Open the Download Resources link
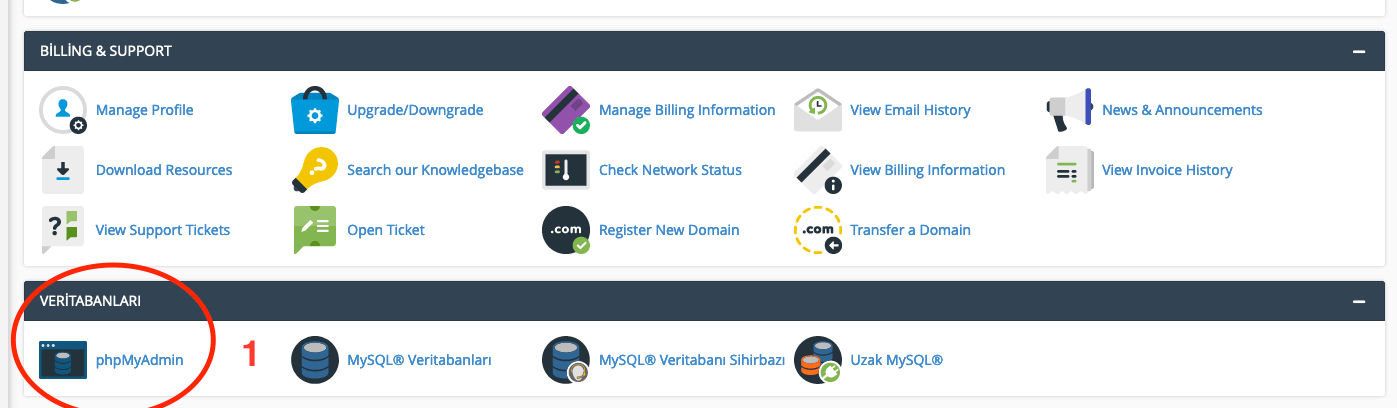Viewport: 1397px width, 408px height. (x=164, y=170)
